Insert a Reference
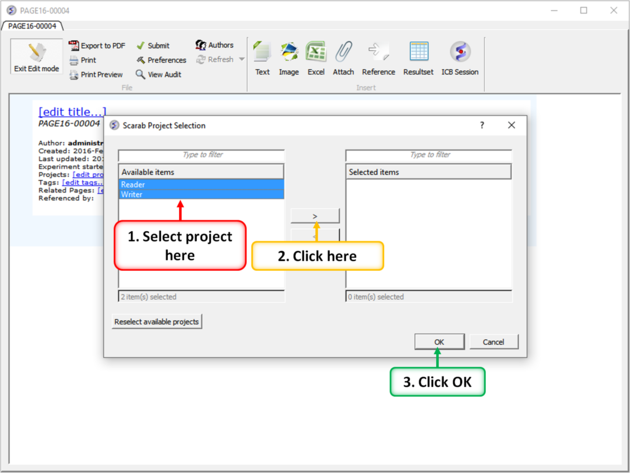 pos(378,53)
